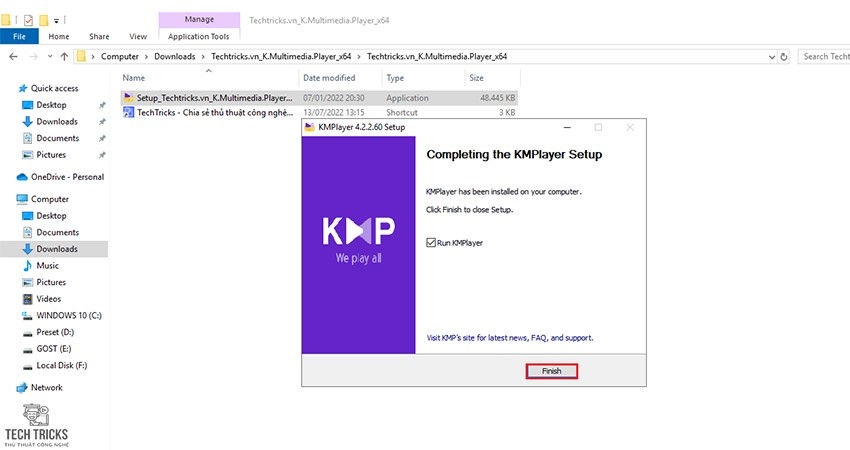This screenshot has height=450, width=850.
Task: Click the address bar folder icon
Action: (81, 56)
